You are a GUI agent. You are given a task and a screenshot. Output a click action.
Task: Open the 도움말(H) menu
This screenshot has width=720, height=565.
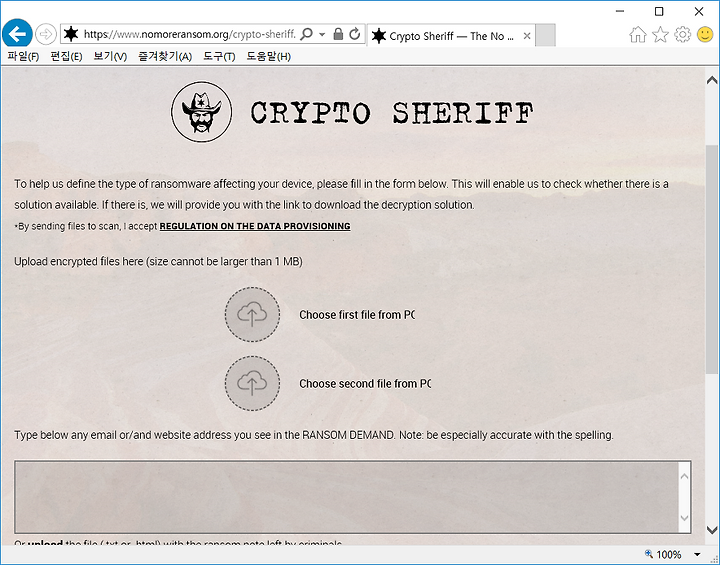coord(269,56)
